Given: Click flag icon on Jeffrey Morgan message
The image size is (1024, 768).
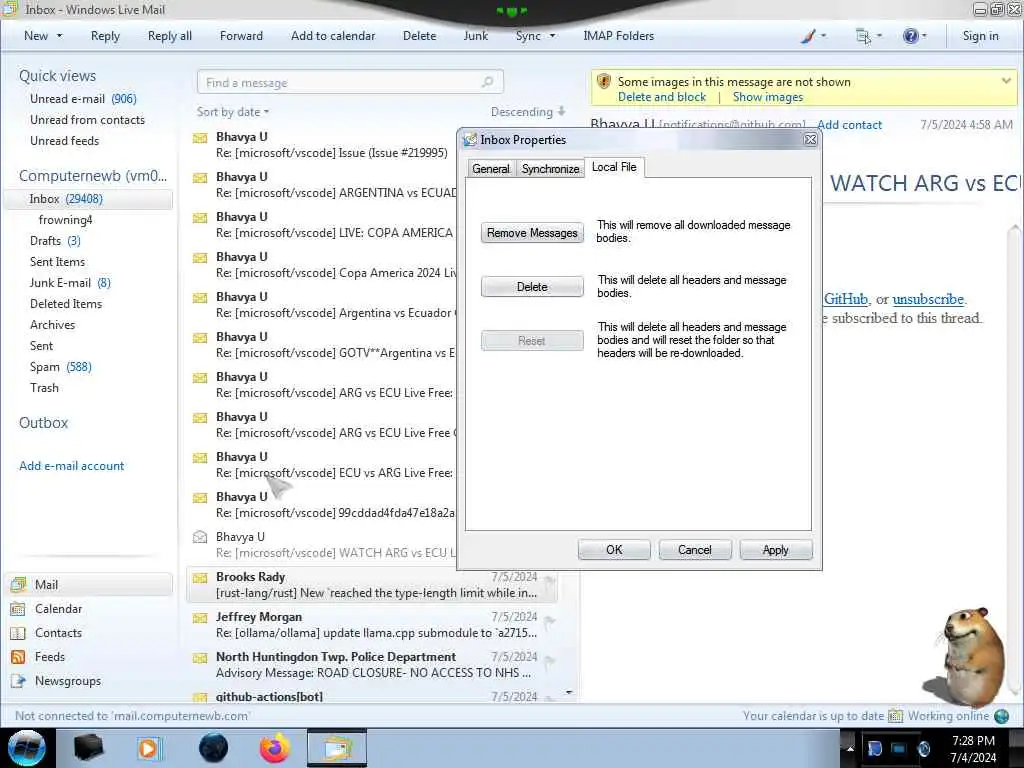Looking at the screenshot, I should click(549, 621).
